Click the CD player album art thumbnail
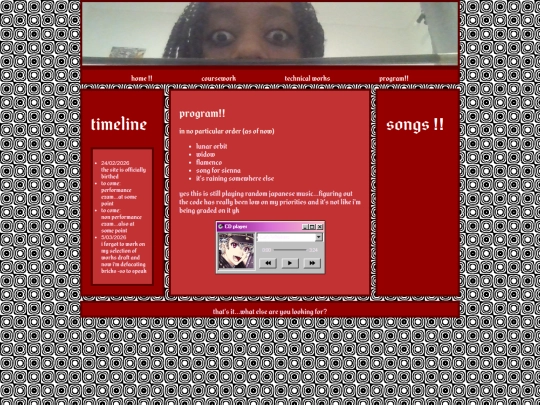Screen dimensions: 540x405 [236, 251]
